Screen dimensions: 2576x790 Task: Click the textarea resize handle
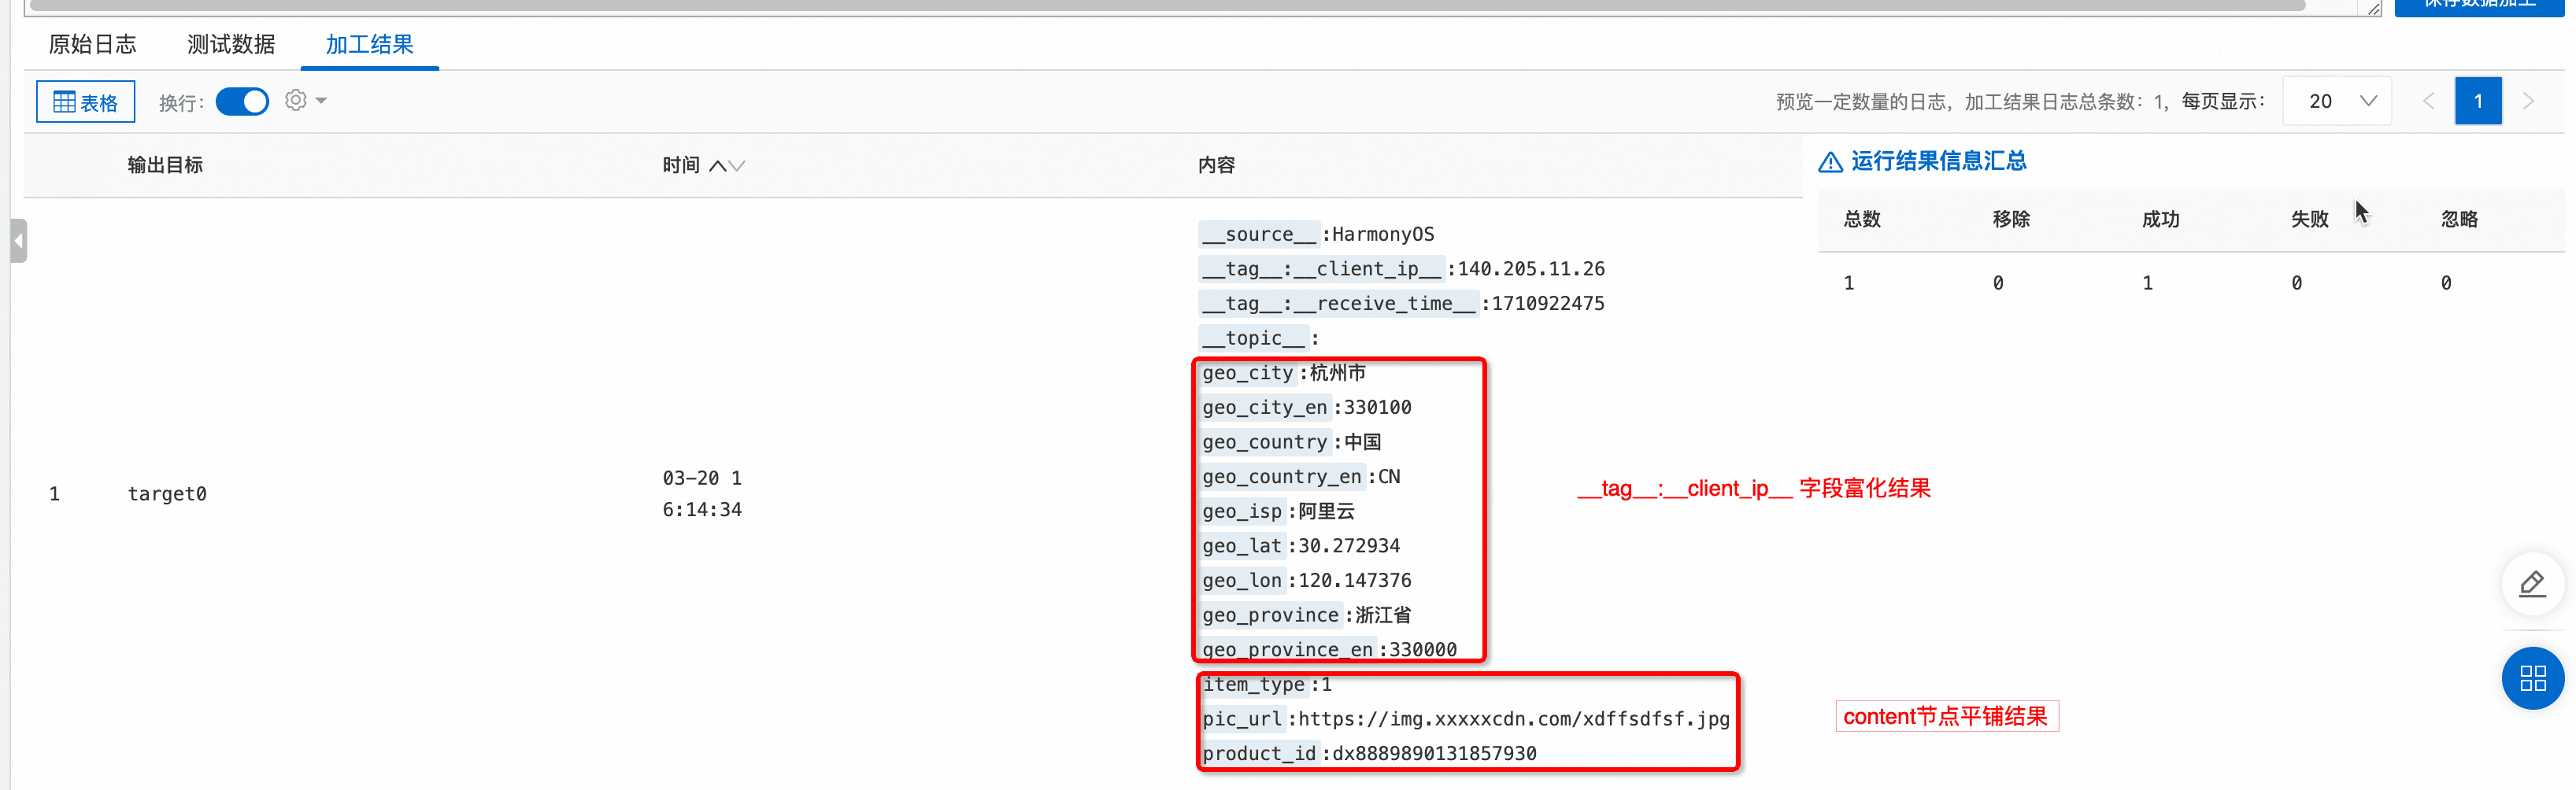(x=2373, y=8)
